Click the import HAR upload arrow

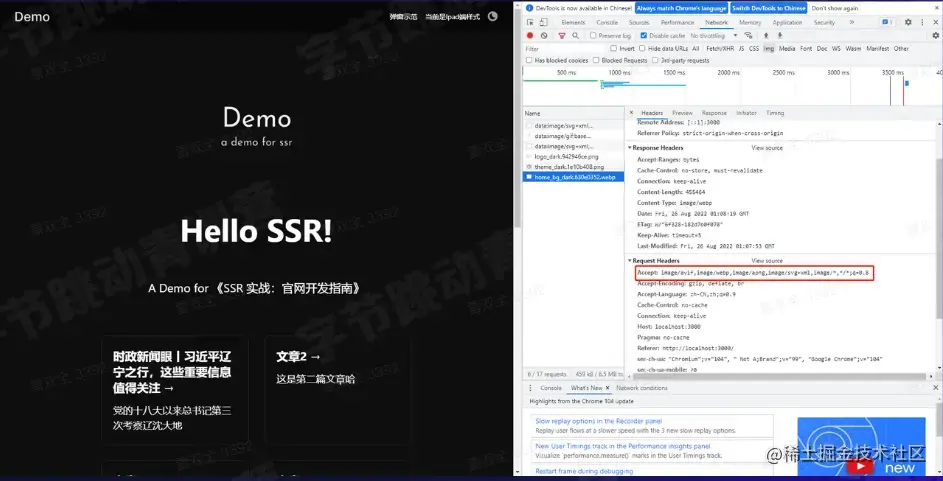point(766,35)
